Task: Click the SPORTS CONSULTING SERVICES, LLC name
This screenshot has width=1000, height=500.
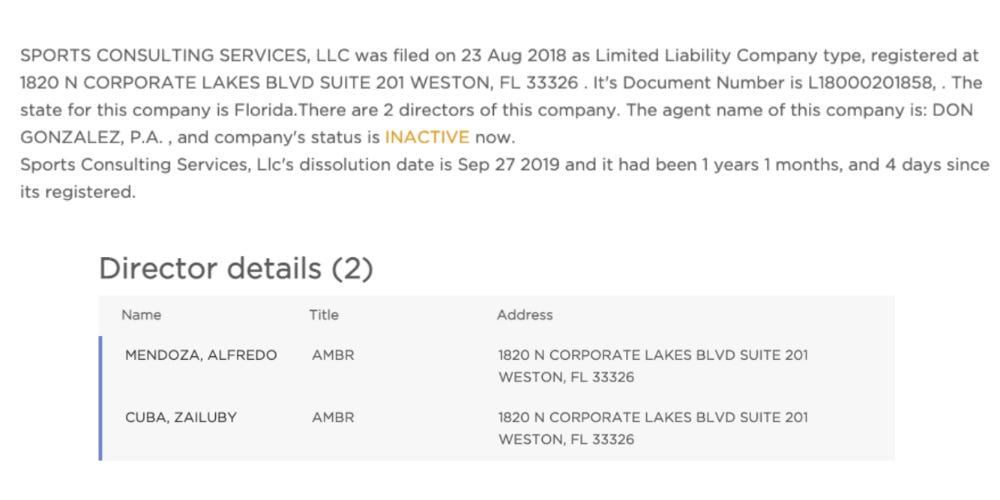Action: coord(184,55)
